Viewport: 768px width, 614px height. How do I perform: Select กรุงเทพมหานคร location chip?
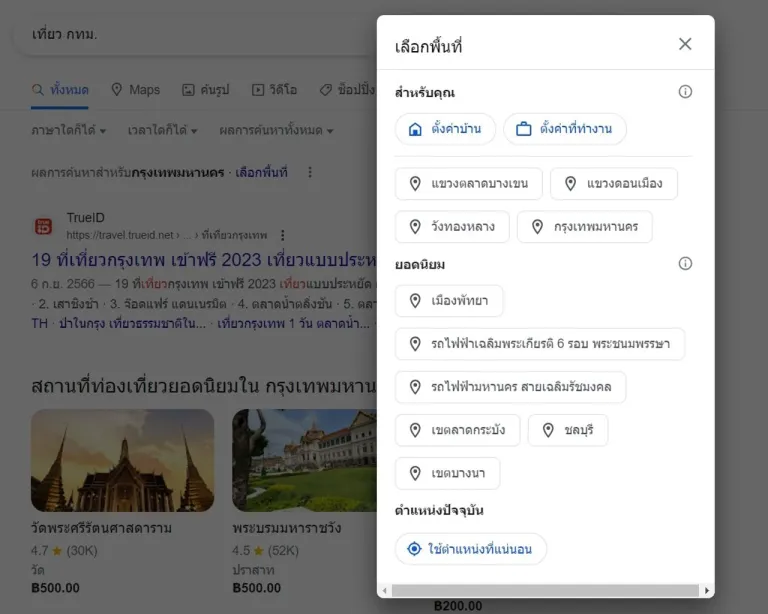coord(585,227)
